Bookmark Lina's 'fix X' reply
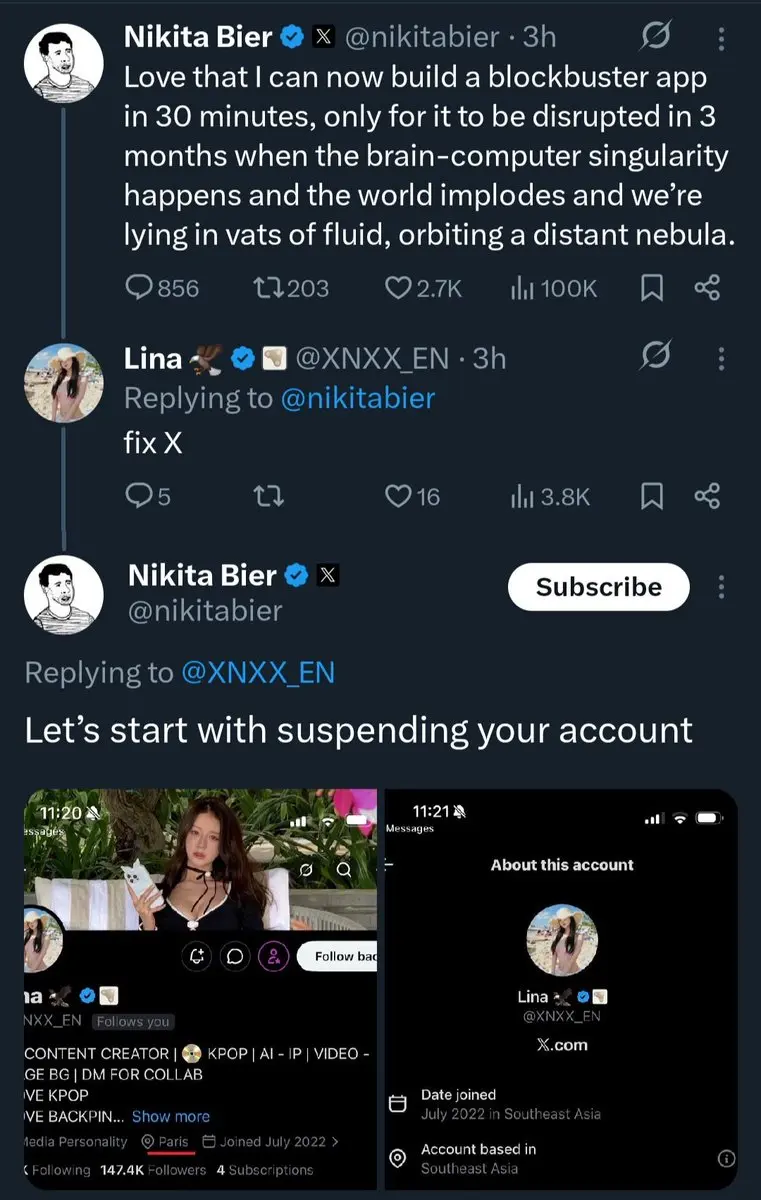The width and height of the screenshot is (761, 1200). coord(651,496)
